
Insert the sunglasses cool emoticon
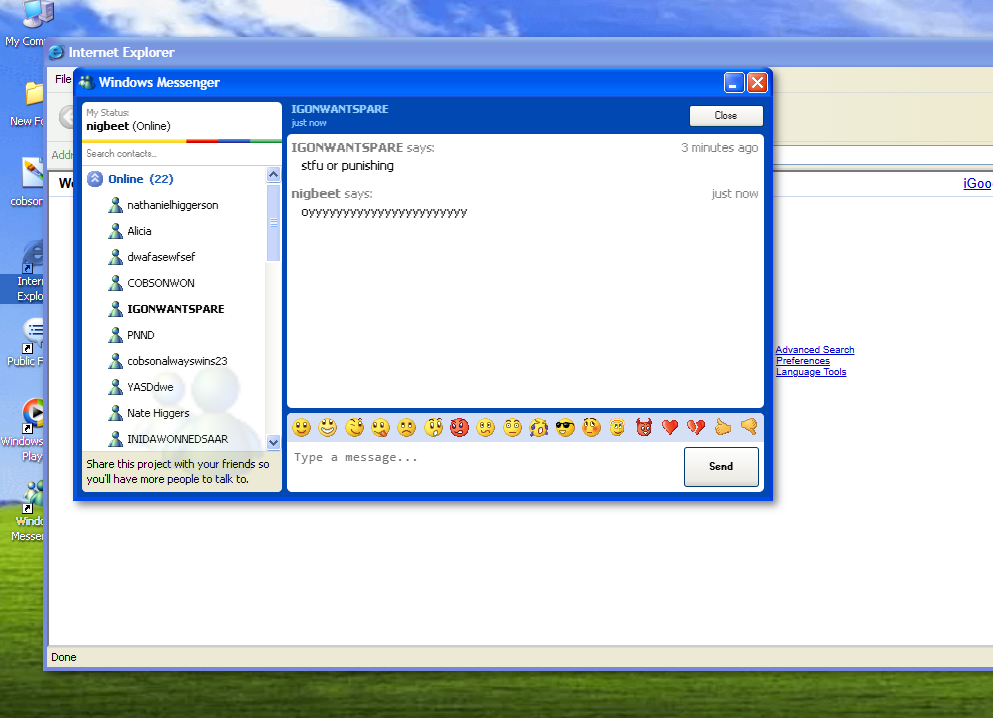pos(565,428)
